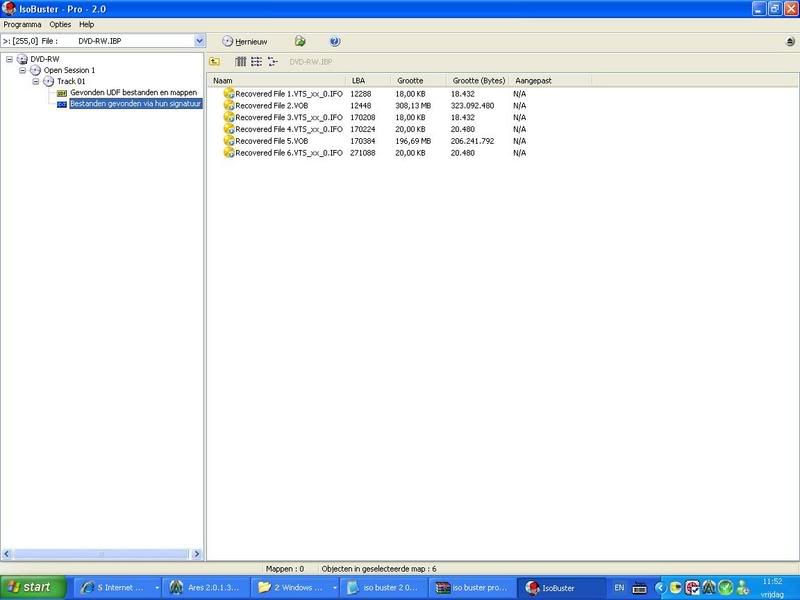Click byte size 206.241.792
The image size is (800, 600).
[472, 141]
